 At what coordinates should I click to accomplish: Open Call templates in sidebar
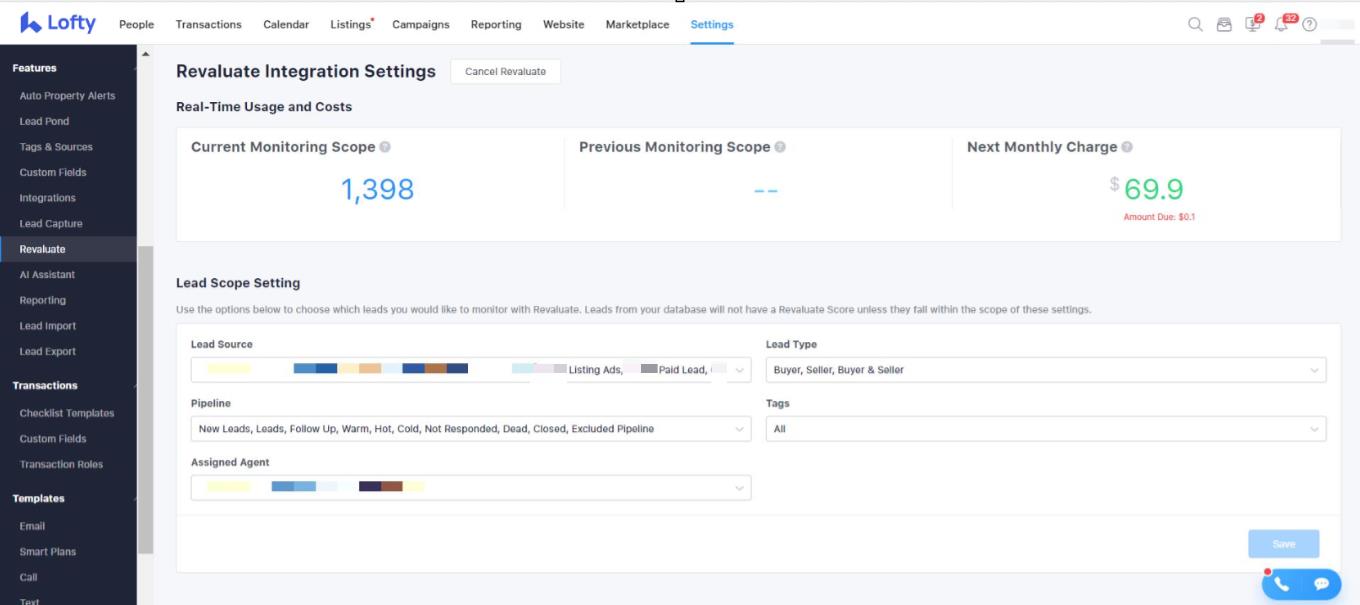[28, 577]
